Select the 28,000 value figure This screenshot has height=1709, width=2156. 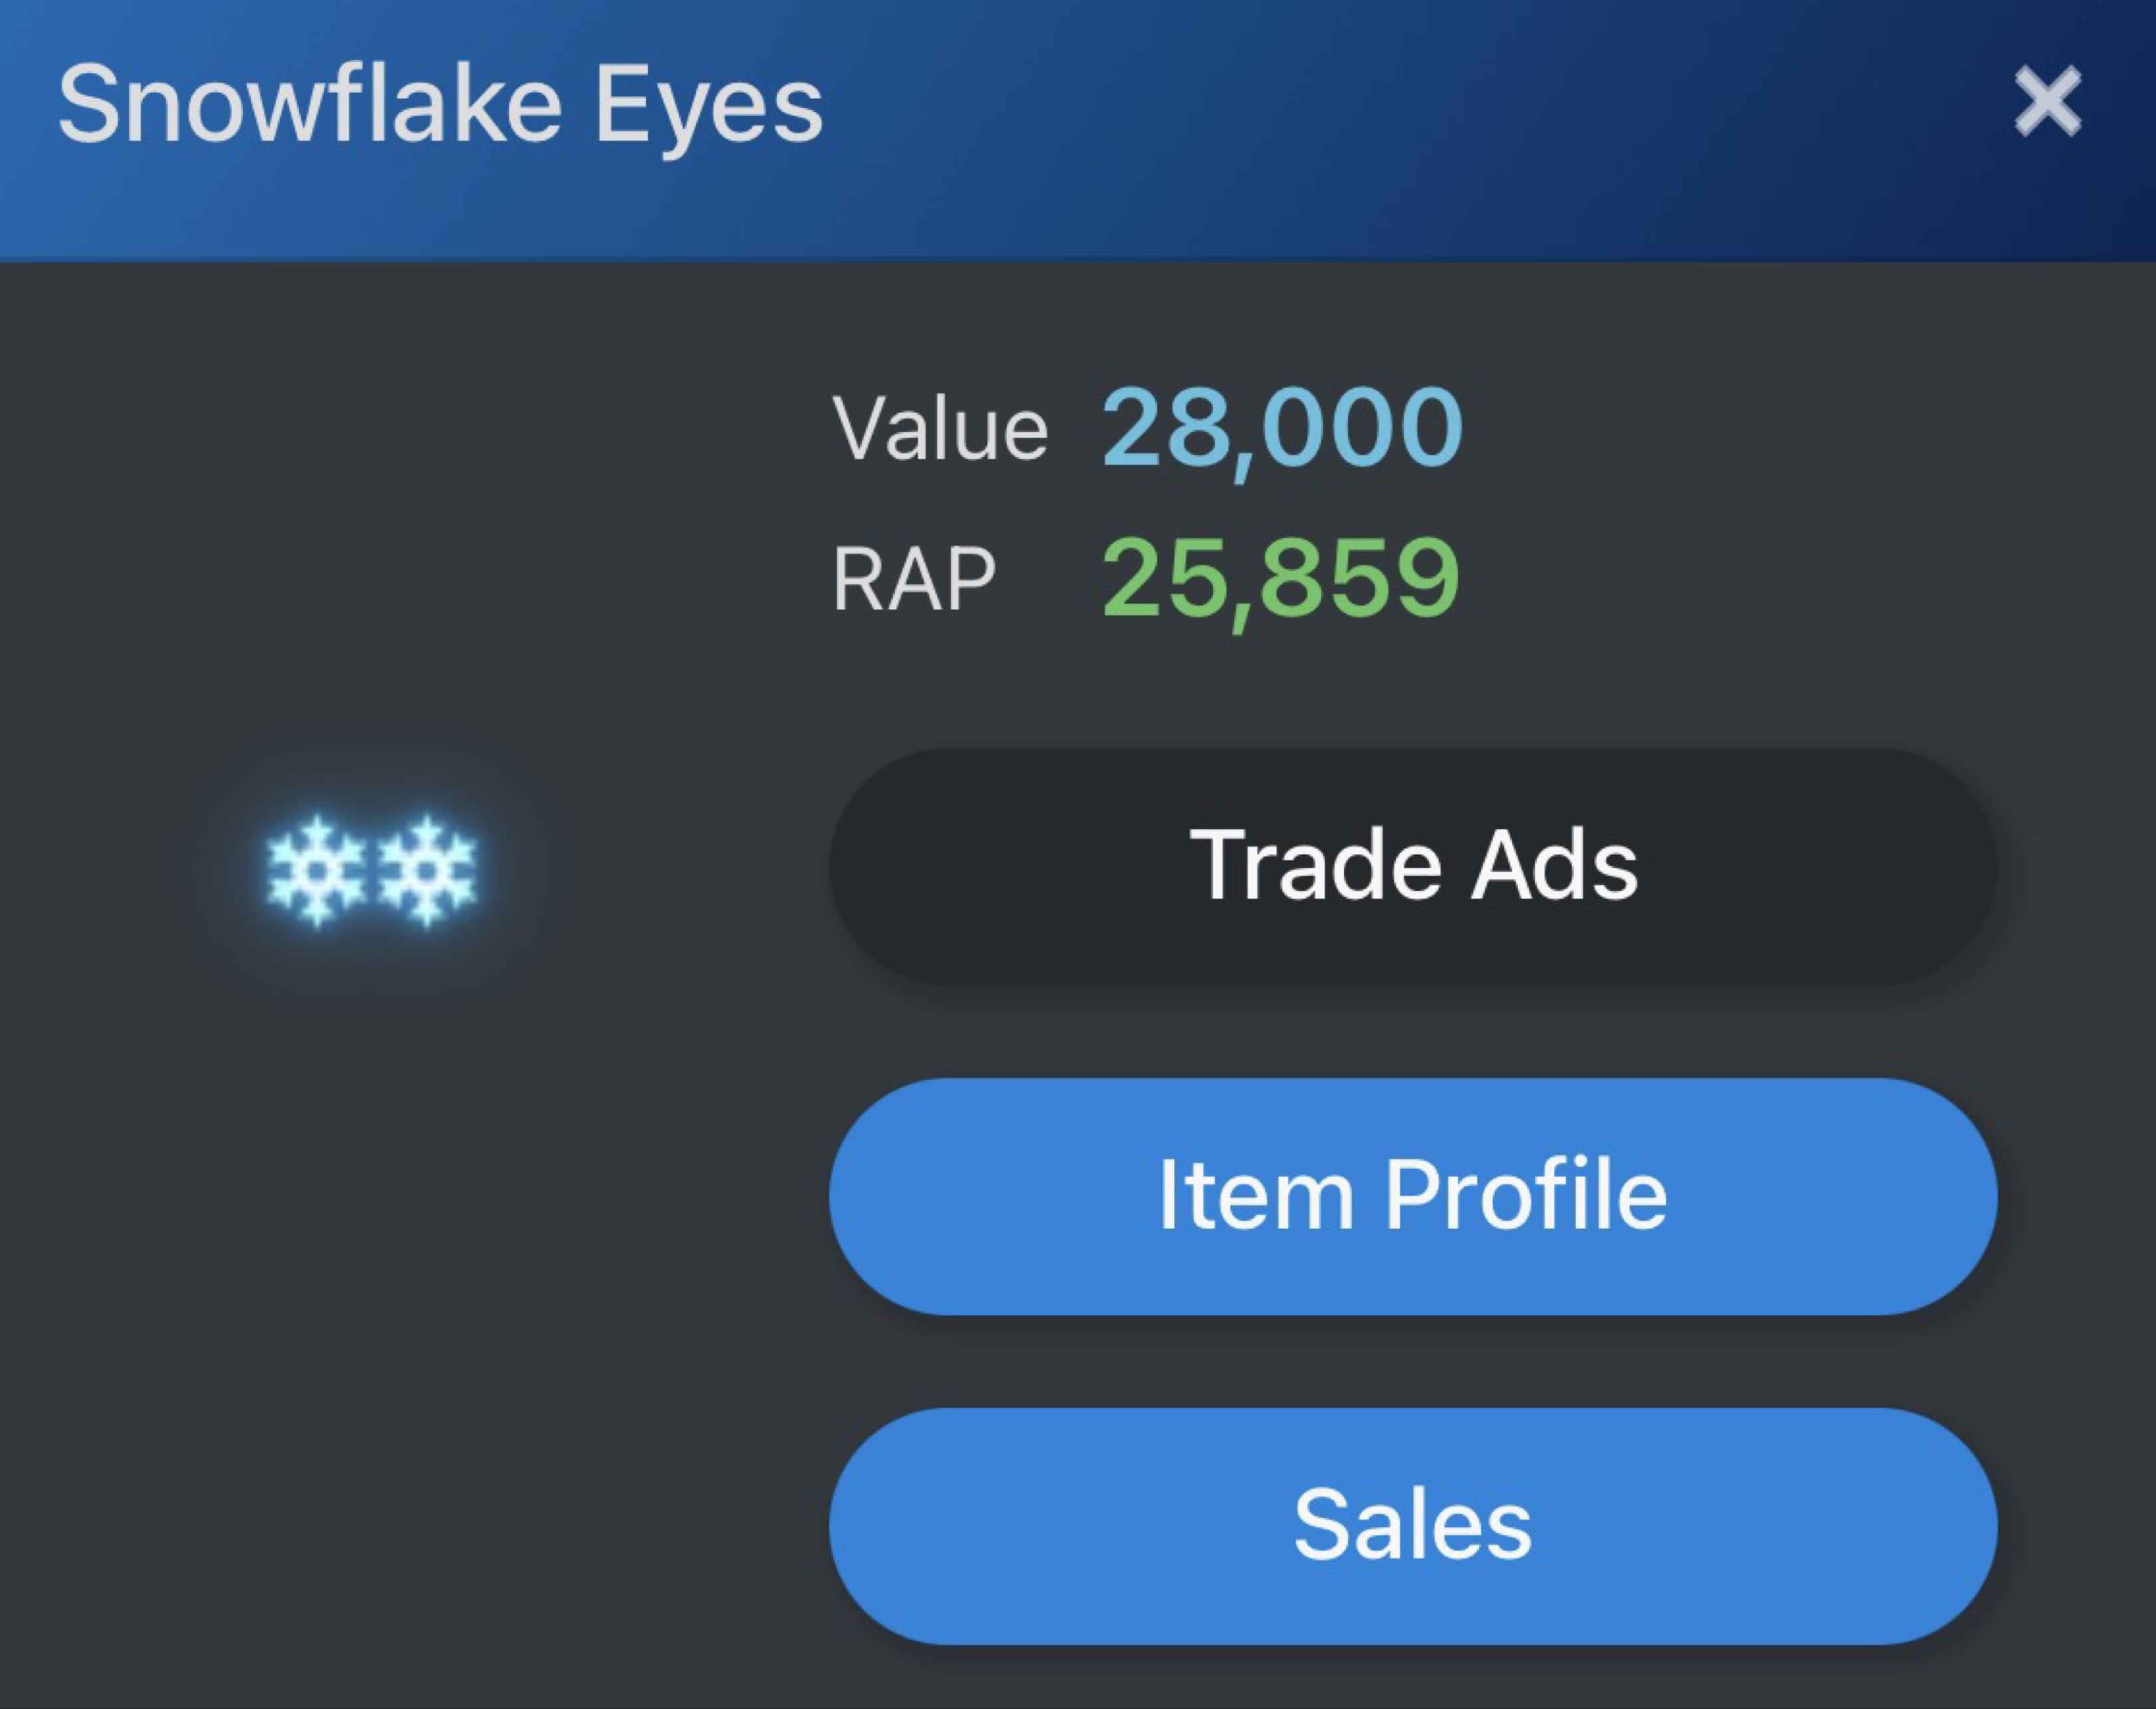click(1282, 429)
